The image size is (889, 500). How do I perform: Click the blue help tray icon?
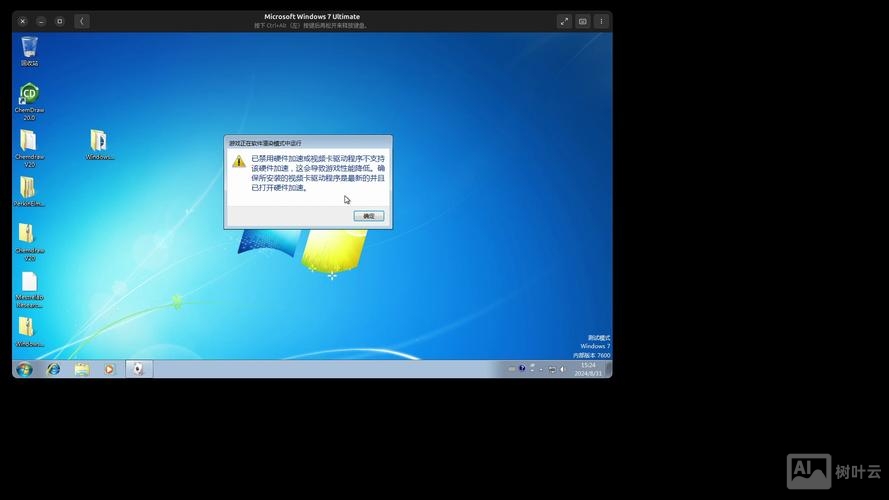[522, 368]
